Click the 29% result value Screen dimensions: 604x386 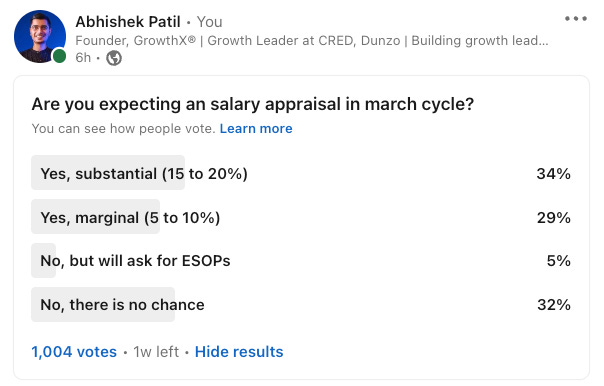554,218
